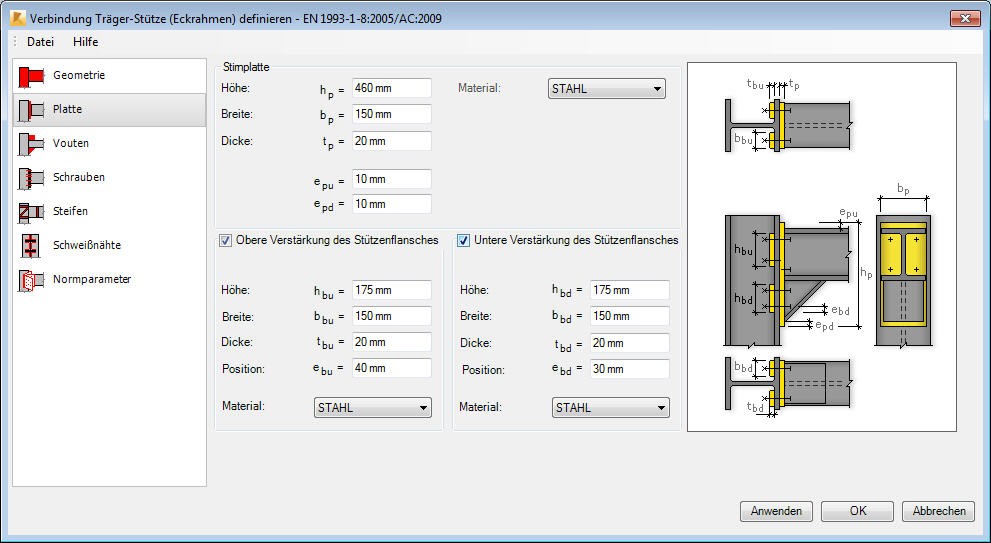Close the dialog with the red X
The width and height of the screenshot is (991, 543).
click(965, 18)
